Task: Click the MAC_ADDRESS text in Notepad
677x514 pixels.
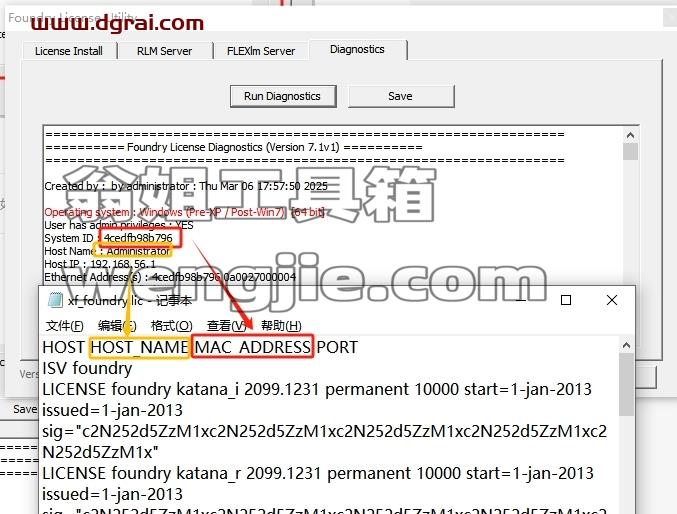Action: point(253,347)
